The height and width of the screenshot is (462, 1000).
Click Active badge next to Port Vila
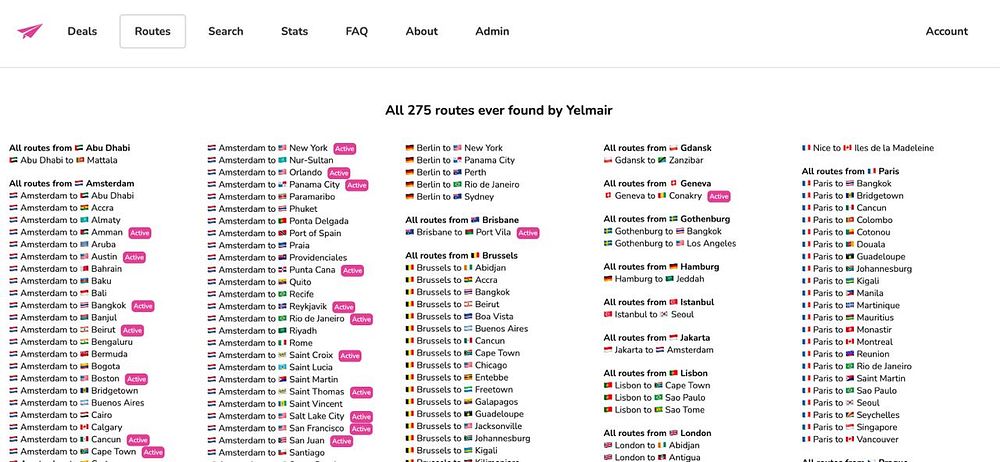point(528,233)
